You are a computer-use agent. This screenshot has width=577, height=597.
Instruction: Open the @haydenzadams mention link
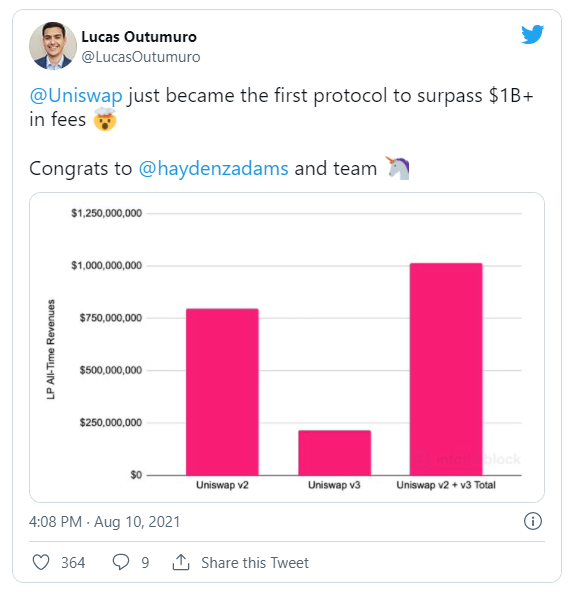point(213,168)
